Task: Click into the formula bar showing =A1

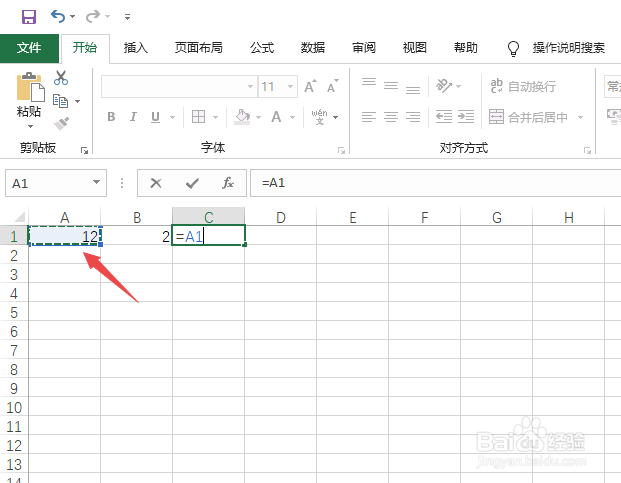Action: click(x=436, y=183)
